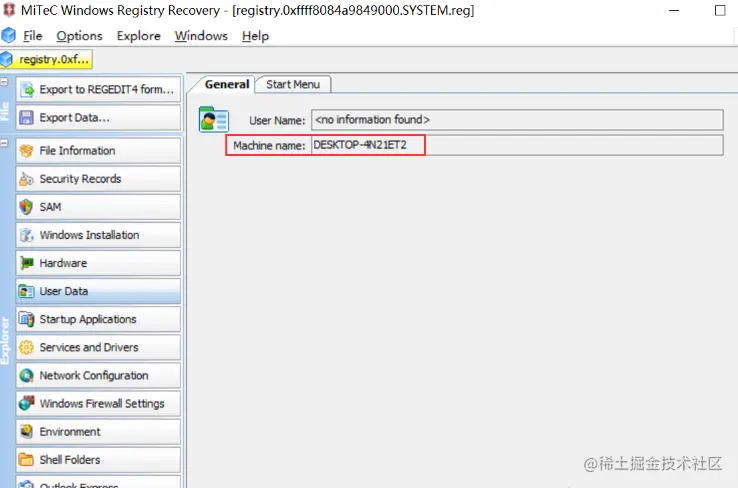This screenshot has height=488, width=738.
Task: Click Export to REGEDIT4 format button
Action: [98, 89]
